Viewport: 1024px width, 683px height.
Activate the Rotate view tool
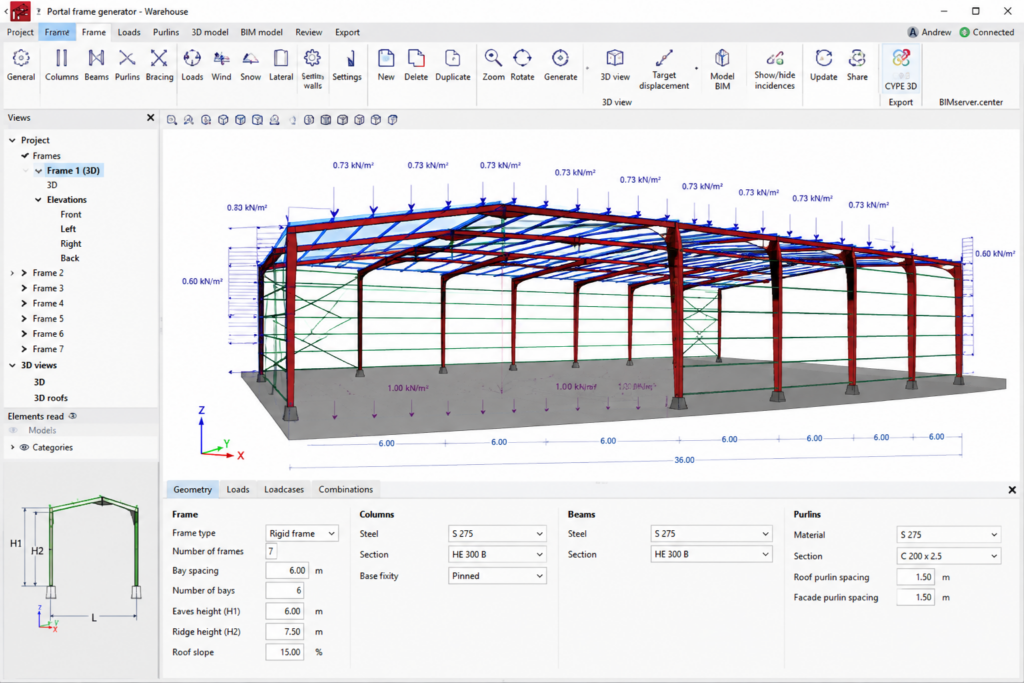(x=522, y=65)
